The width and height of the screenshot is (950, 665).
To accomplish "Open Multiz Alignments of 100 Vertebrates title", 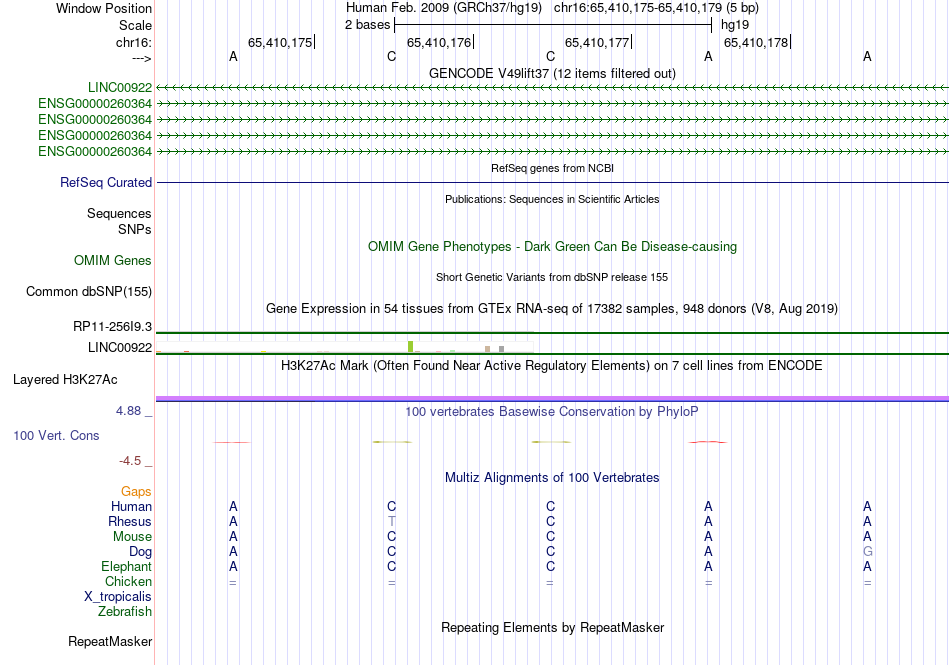I will pos(552,478).
